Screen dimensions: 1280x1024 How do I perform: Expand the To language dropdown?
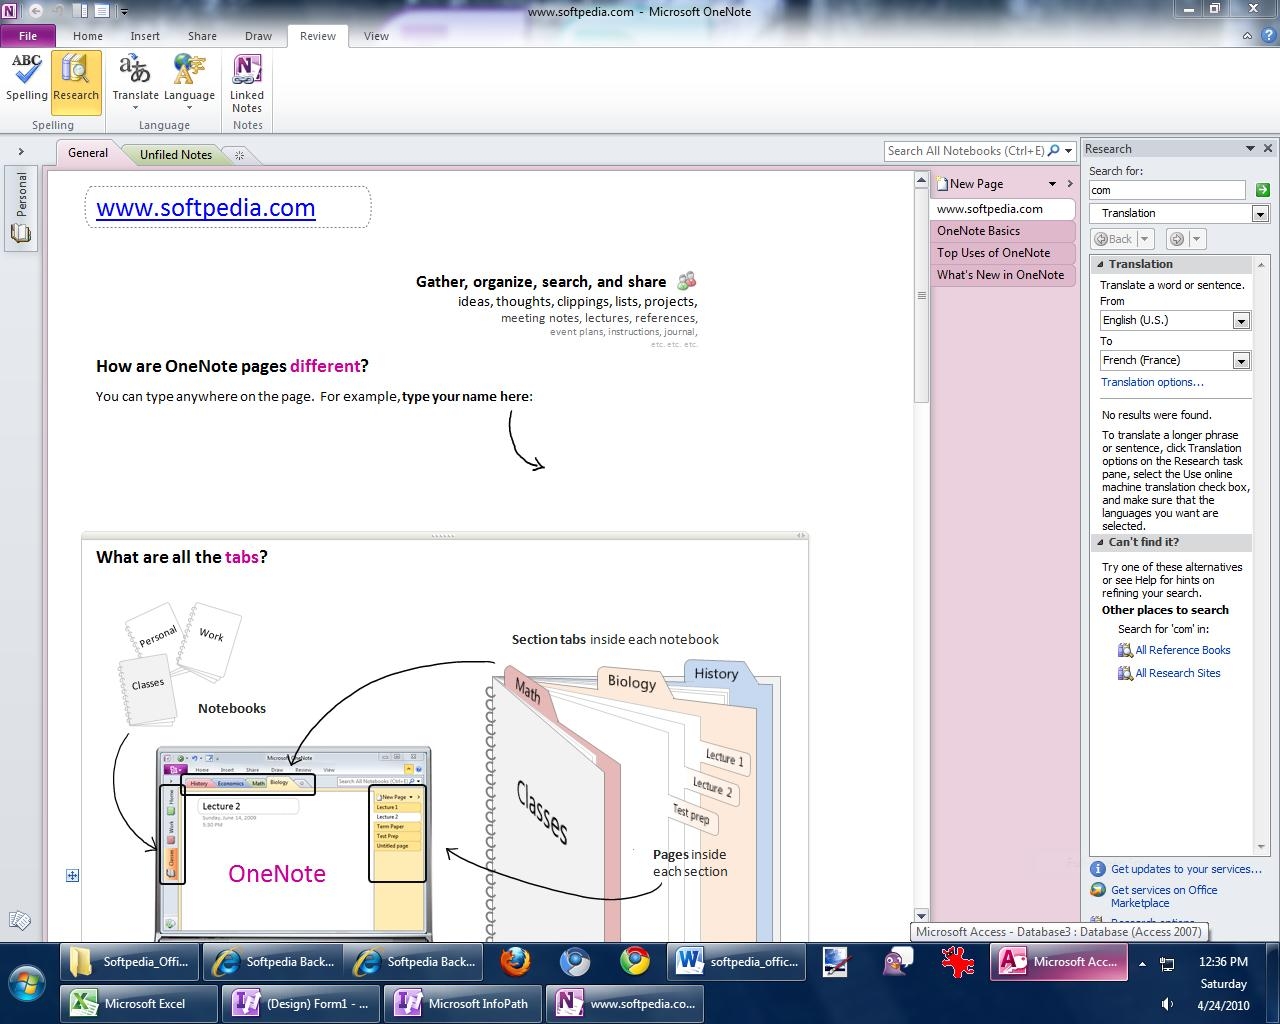click(x=1241, y=361)
